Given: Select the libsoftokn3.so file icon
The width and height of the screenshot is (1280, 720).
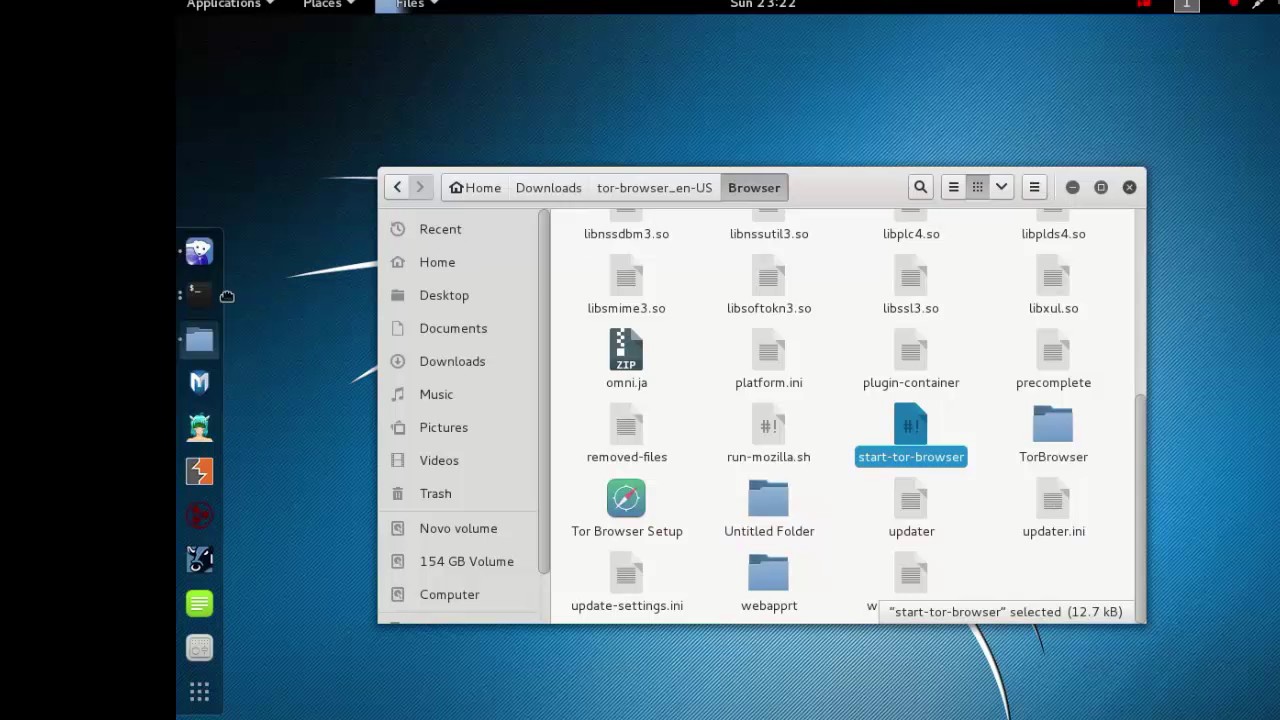Looking at the screenshot, I should [x=768, y=276].
